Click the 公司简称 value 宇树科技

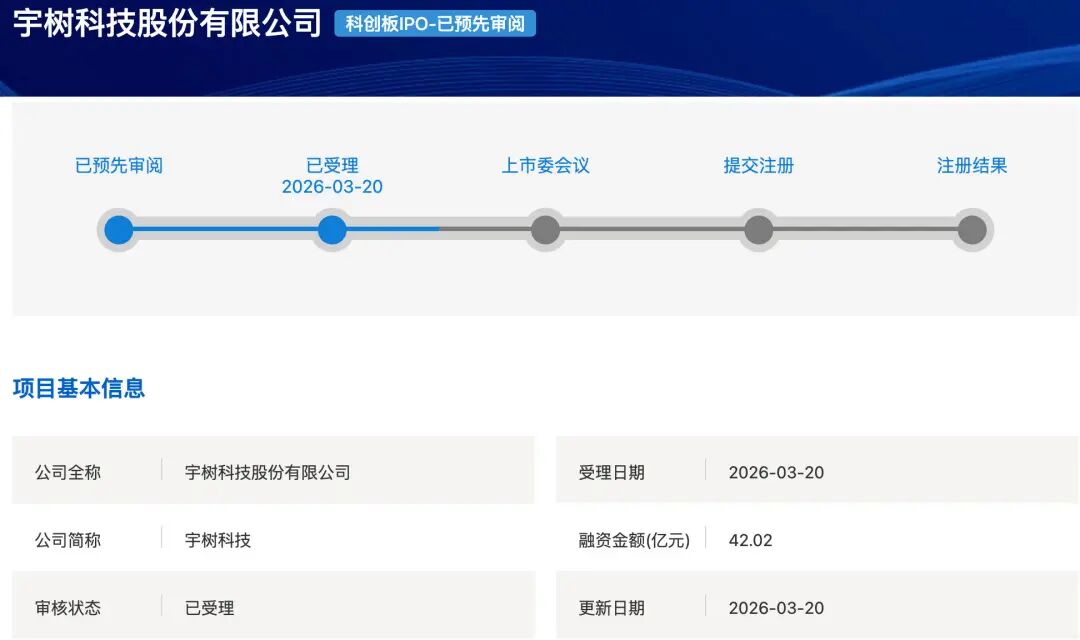218,540
